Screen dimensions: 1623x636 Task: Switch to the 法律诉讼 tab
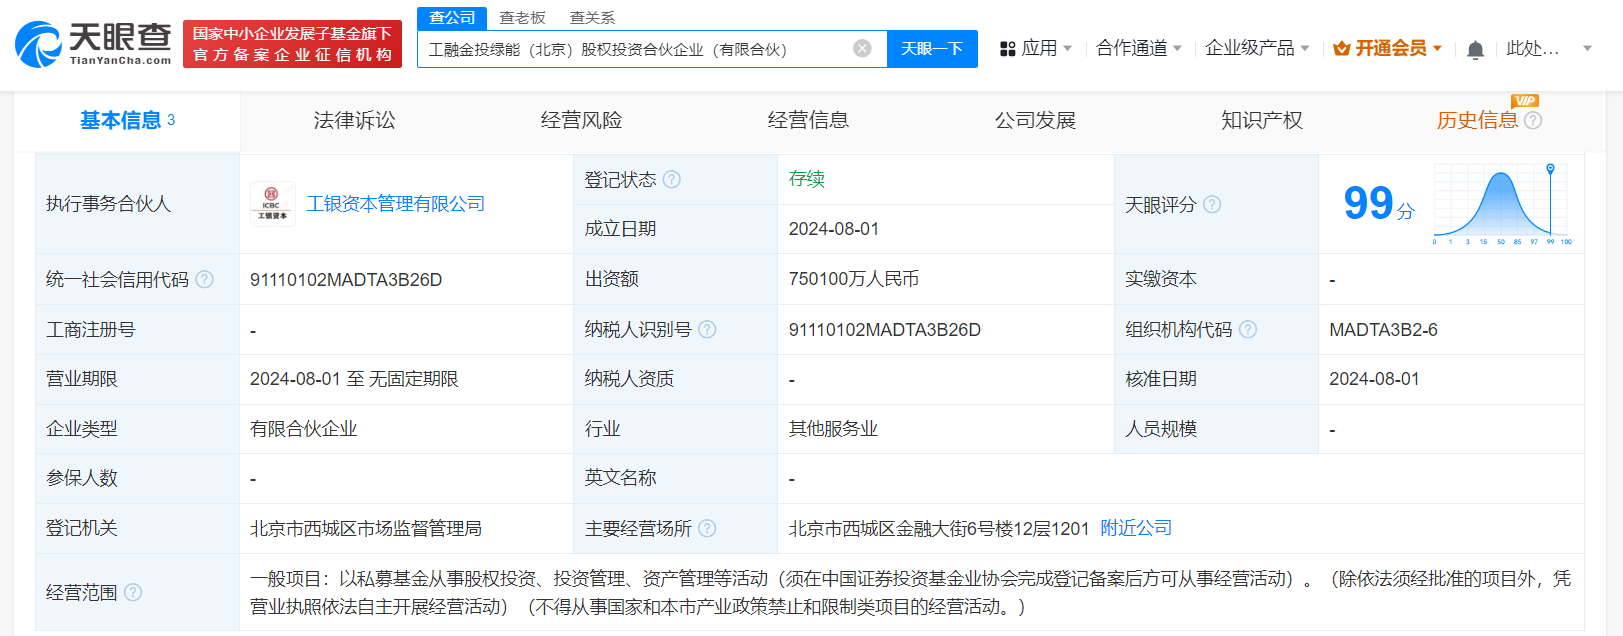354,120
